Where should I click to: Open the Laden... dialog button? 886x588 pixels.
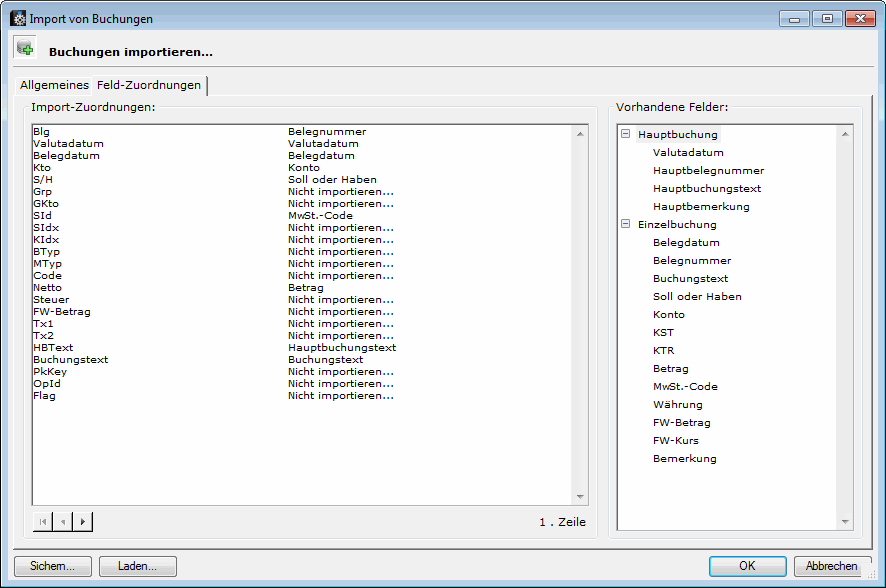point(138,566)
